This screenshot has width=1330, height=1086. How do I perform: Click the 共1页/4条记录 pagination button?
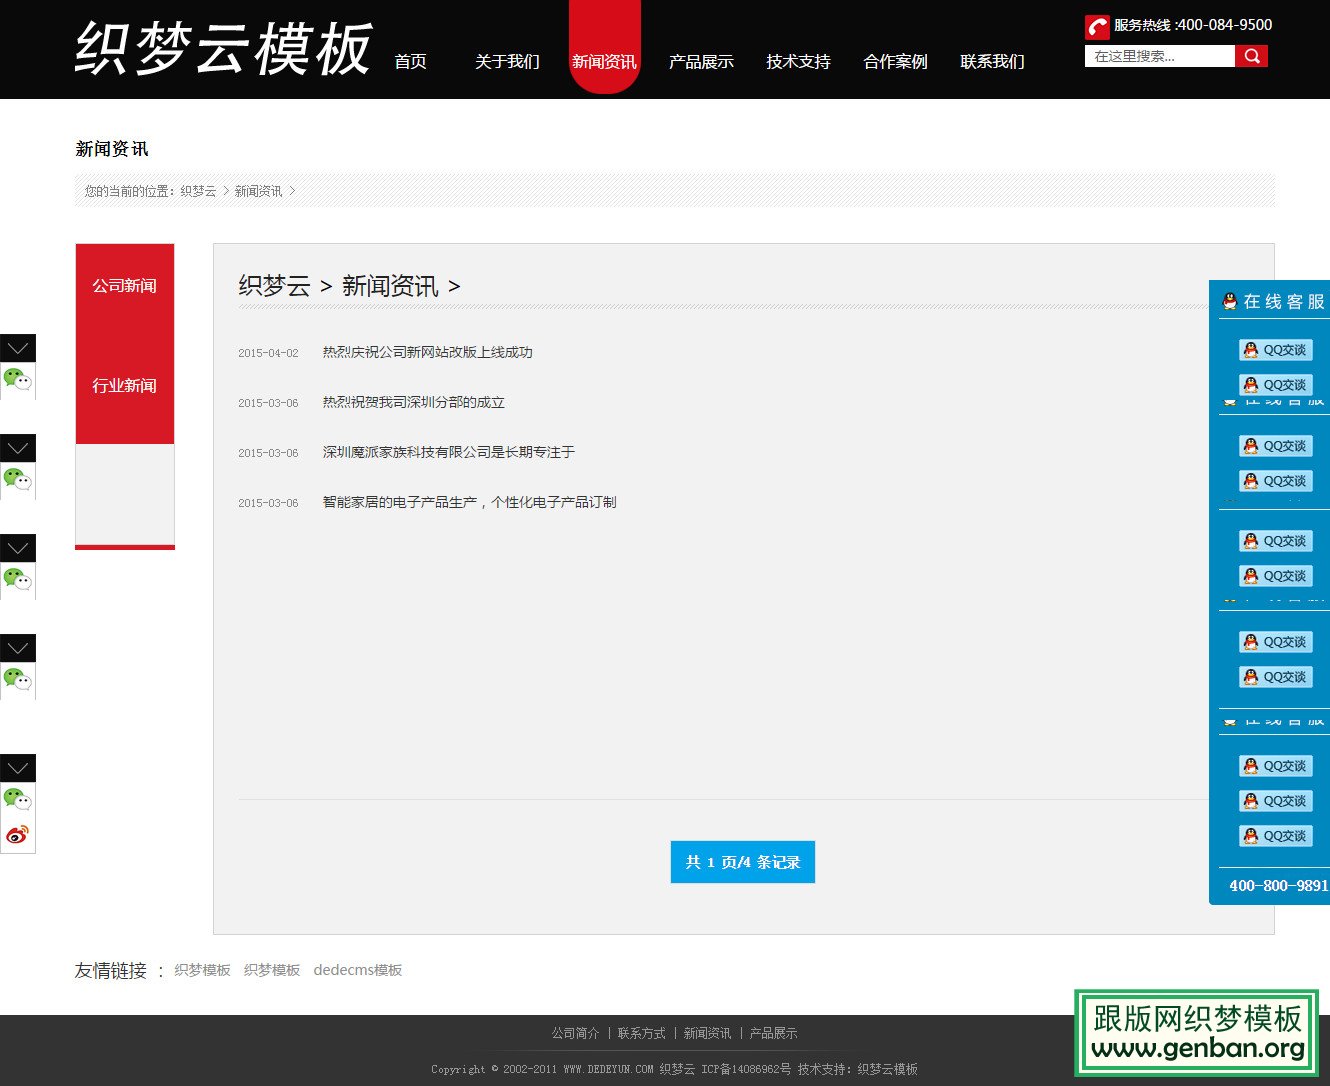[742, 861]
